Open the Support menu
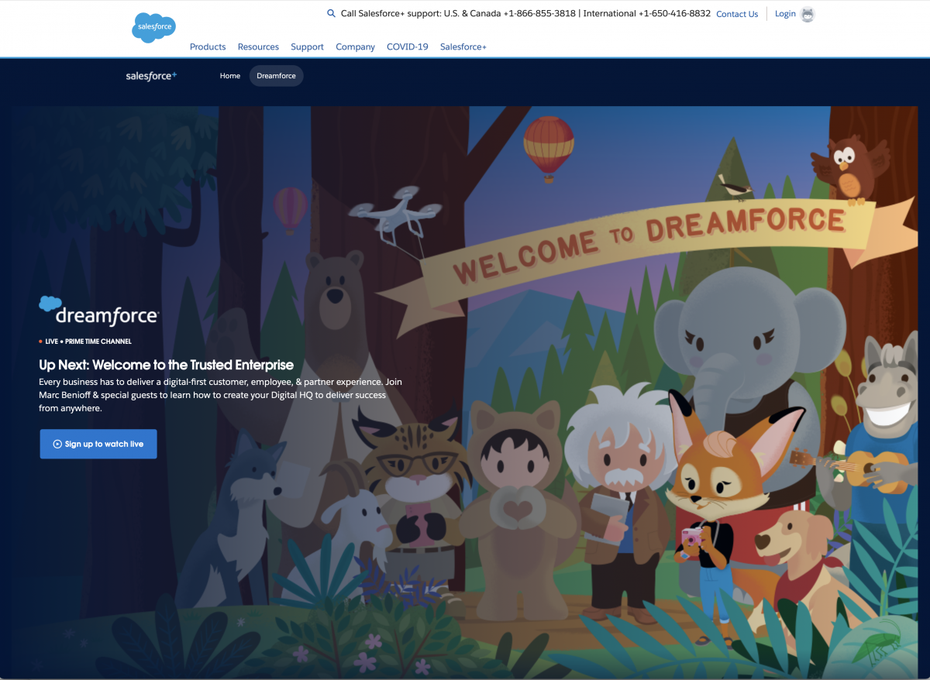 [x=307, y=47]
